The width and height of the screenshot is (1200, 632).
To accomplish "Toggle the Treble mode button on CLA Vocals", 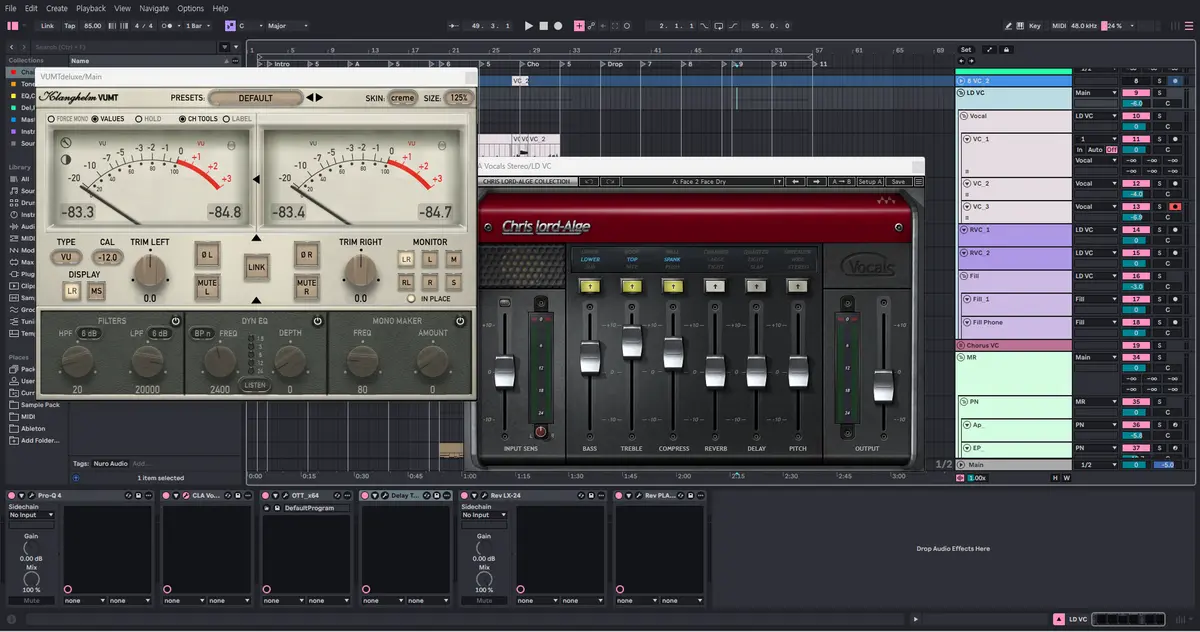I will click(631, 286).
